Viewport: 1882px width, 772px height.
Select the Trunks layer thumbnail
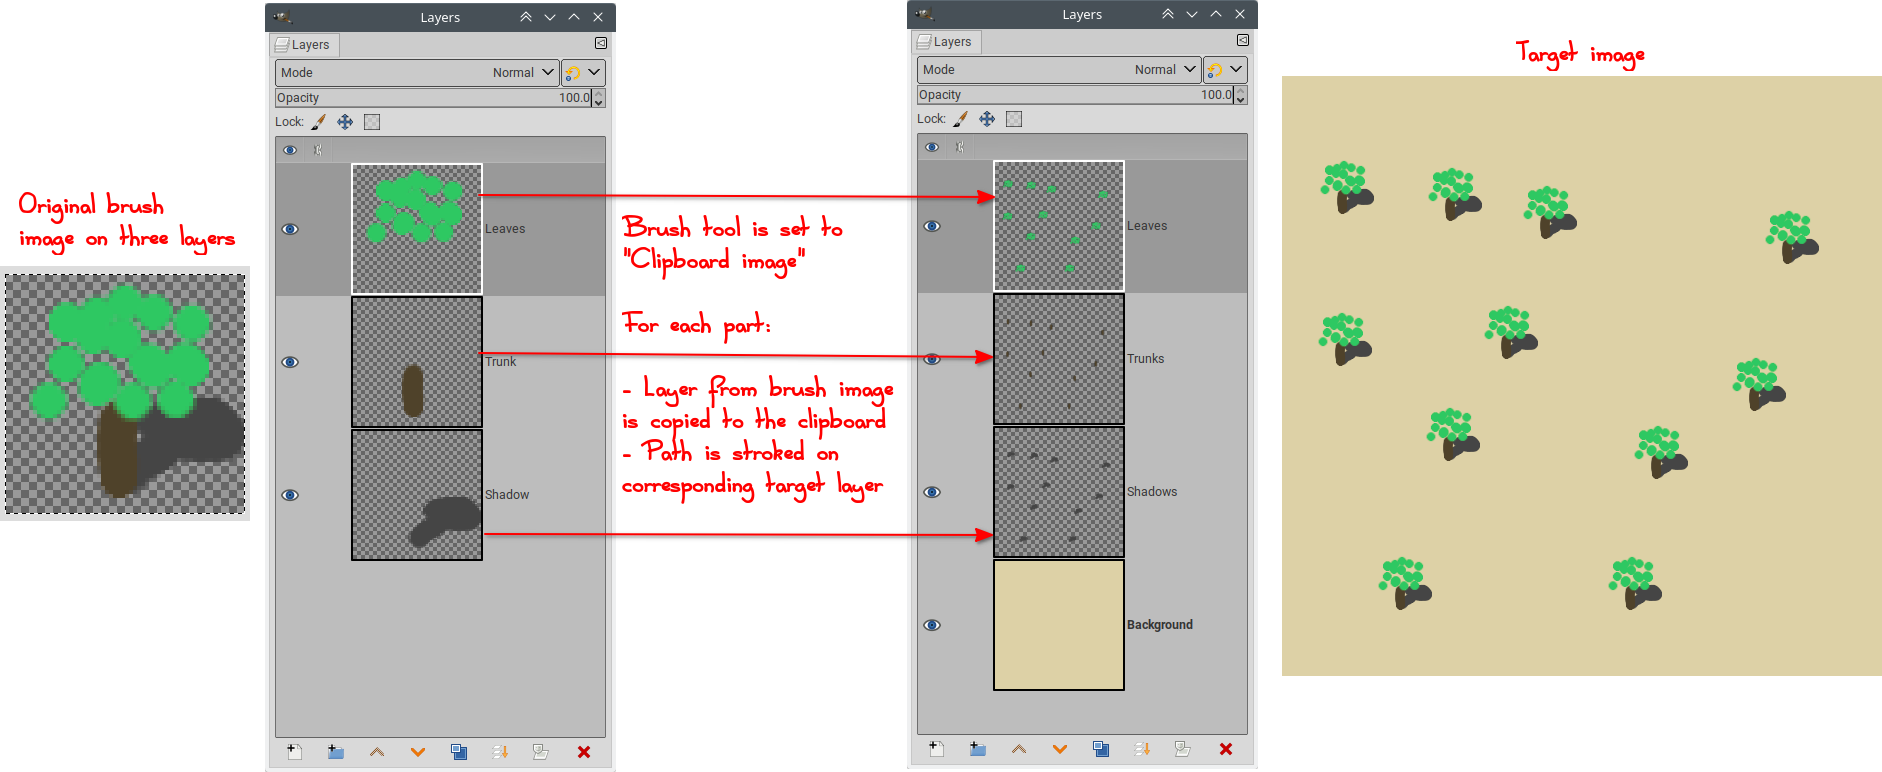coord(1059,359)
